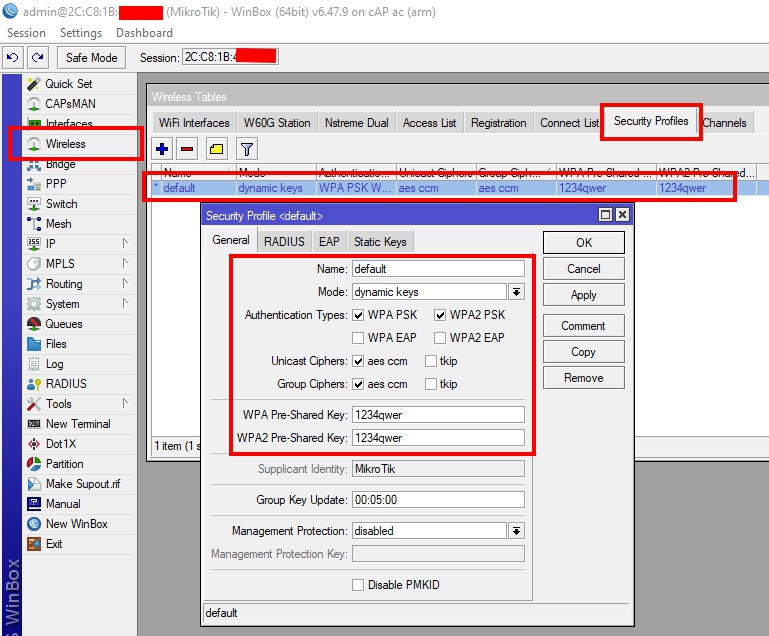Switch to Security Profiles tab

[651, 121]
